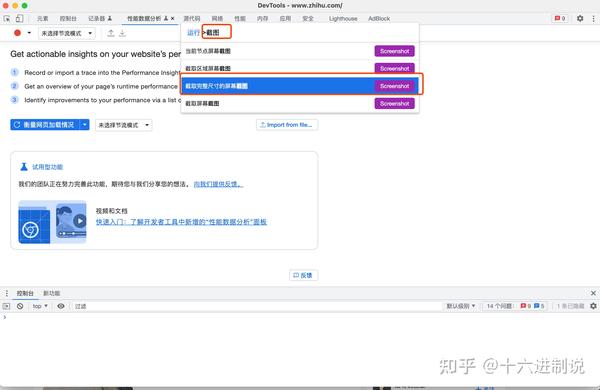Open console settings gear icon

point(593,306)
